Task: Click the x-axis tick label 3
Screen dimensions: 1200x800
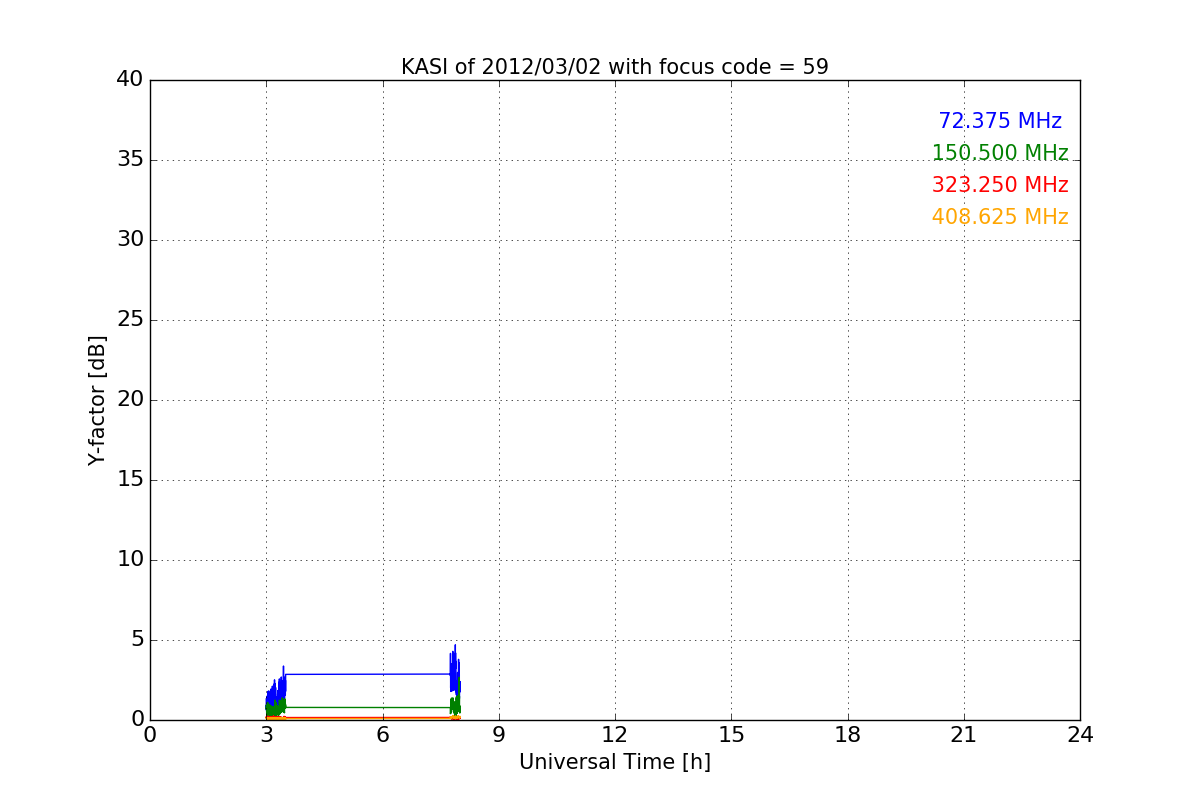Action: tap(266, 734)
